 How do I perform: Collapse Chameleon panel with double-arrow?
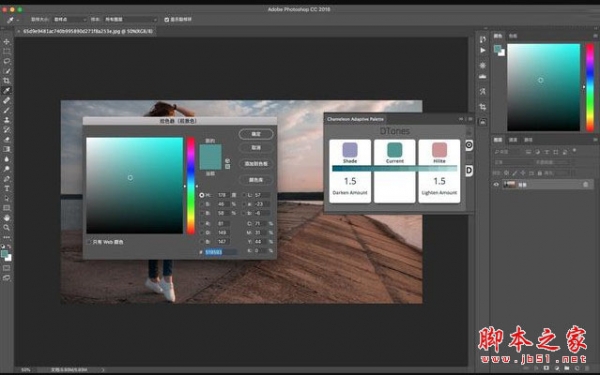point(461,119)
